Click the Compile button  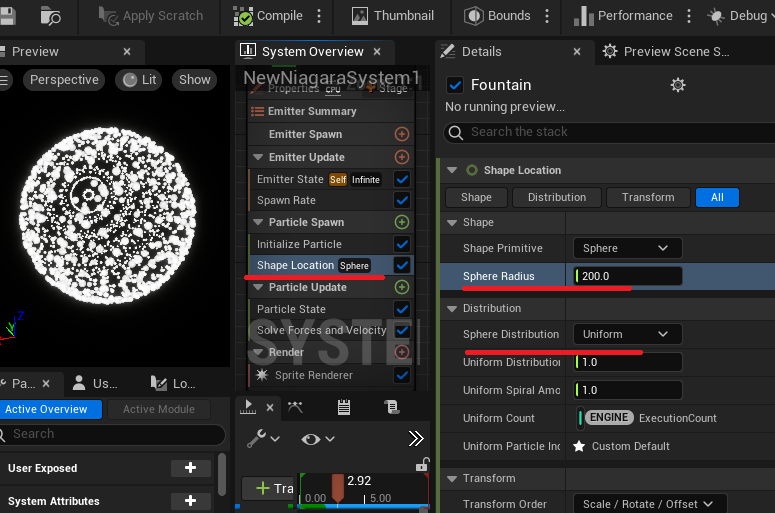pos(268,16)
